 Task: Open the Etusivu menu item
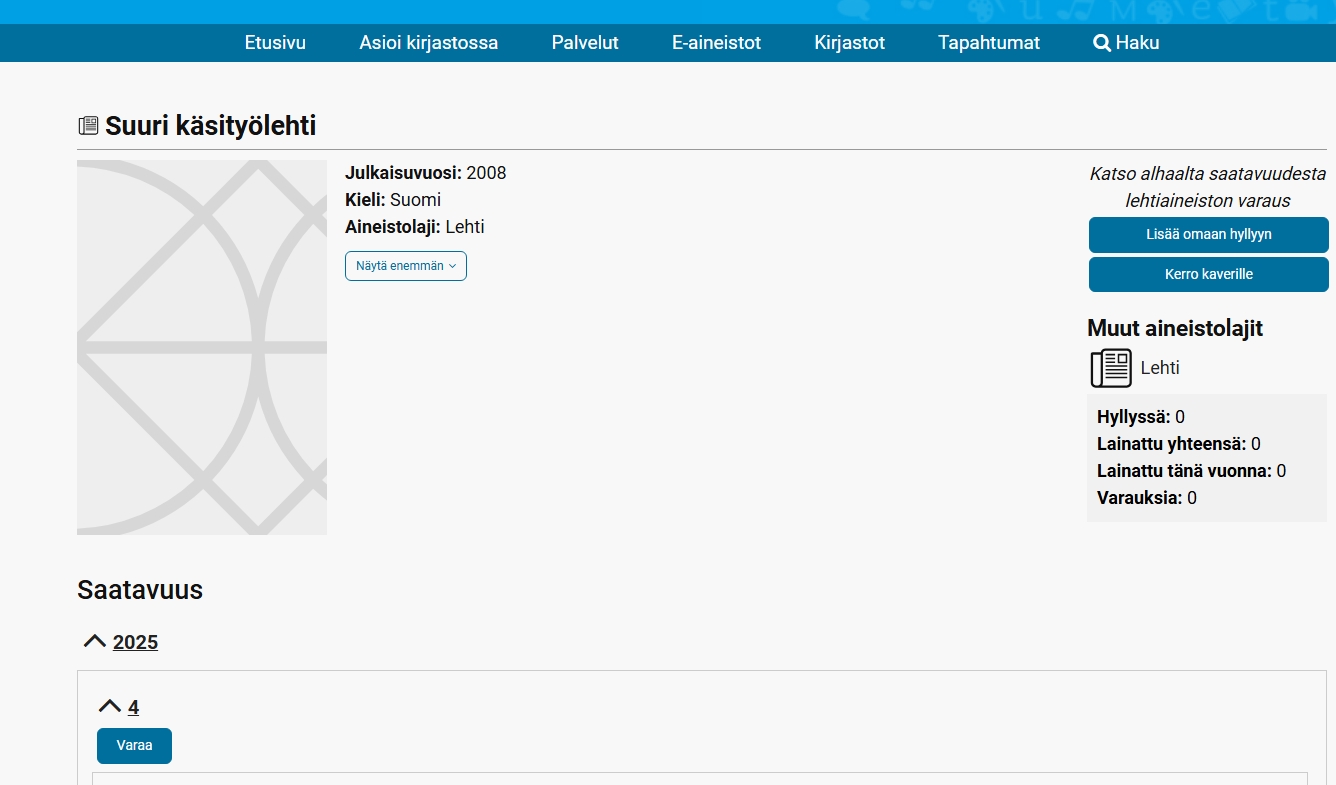click(x=275, y=43)
